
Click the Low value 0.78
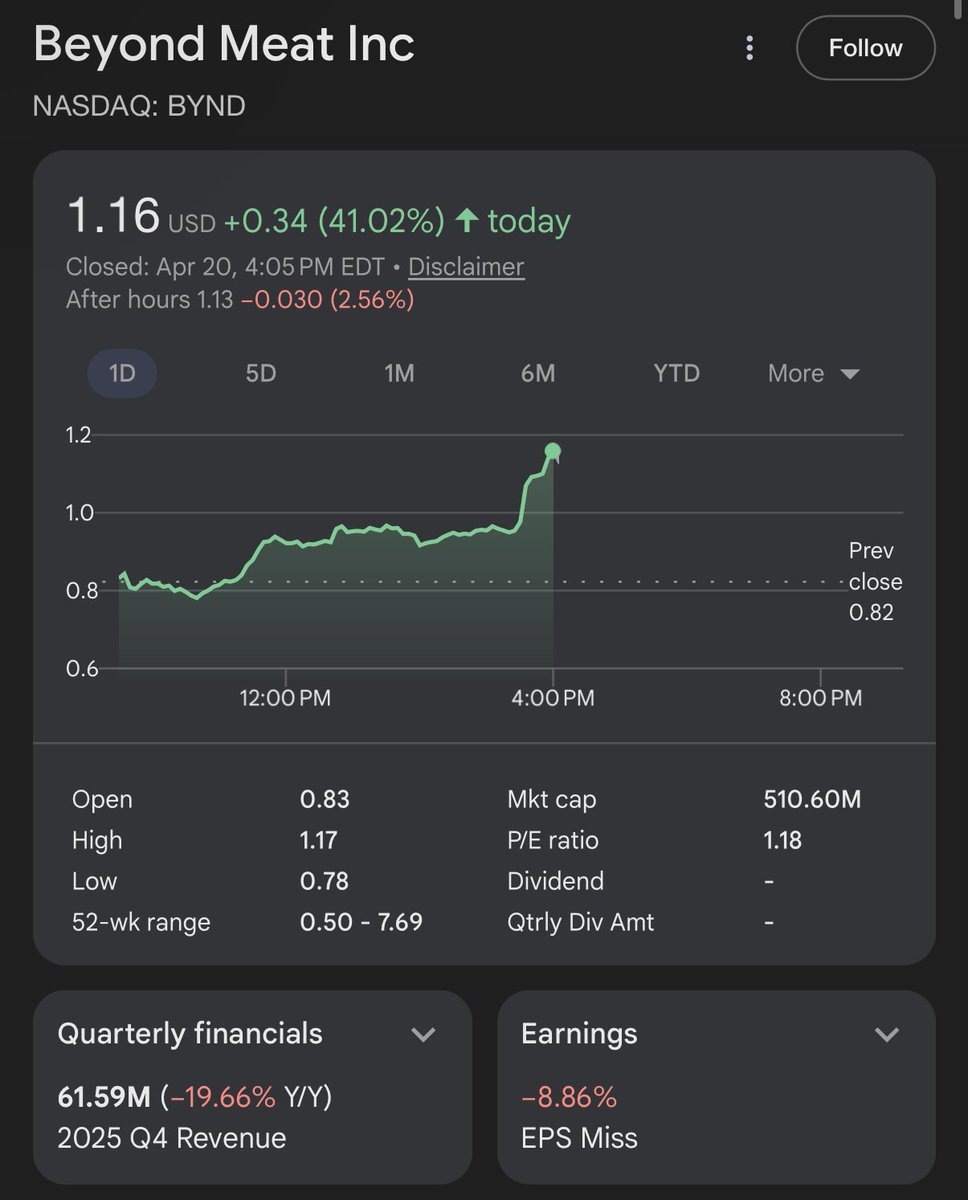click(325, 881)
